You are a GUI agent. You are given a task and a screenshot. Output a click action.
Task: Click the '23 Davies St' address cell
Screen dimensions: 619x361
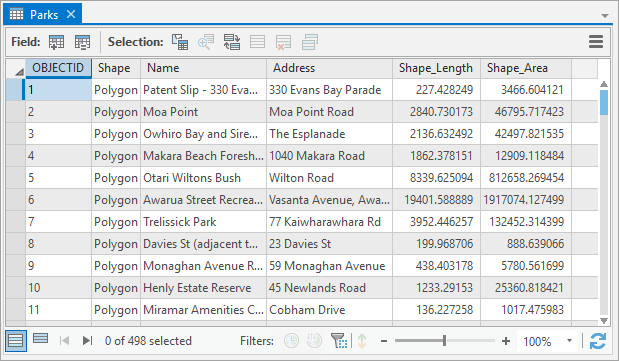pyautogui.click(x=329, y=244)
